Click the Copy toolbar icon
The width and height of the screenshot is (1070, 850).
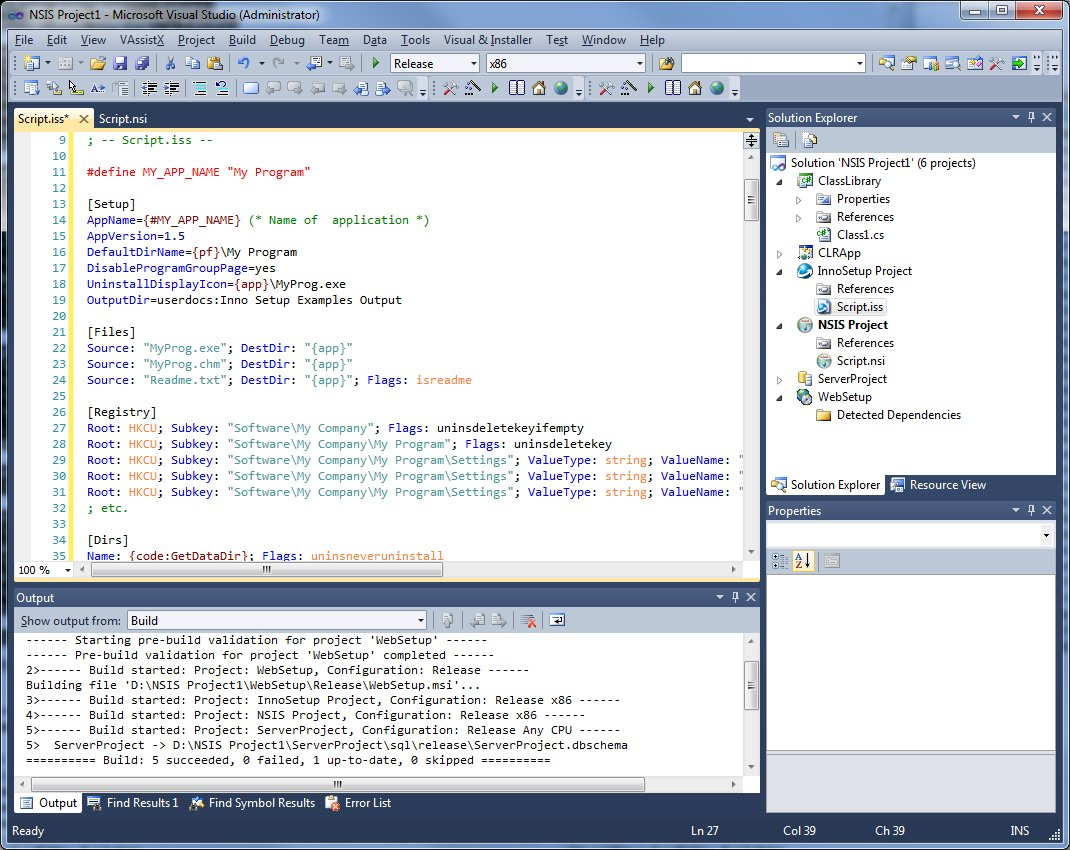pos(192,63)
